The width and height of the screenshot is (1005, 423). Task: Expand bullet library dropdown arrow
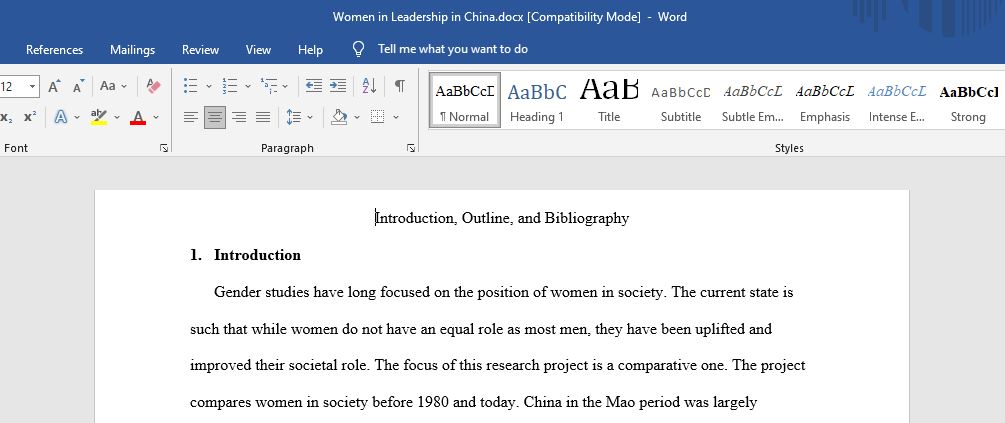click(x=208, y=86)
